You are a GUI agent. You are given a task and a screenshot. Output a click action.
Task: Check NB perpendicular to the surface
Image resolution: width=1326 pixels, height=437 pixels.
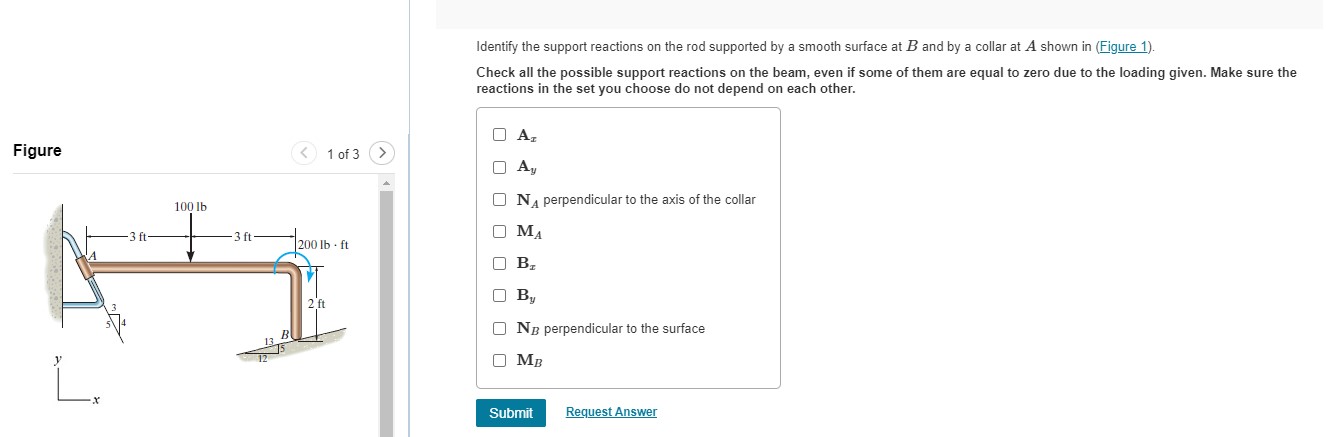[x=499, y=328]
